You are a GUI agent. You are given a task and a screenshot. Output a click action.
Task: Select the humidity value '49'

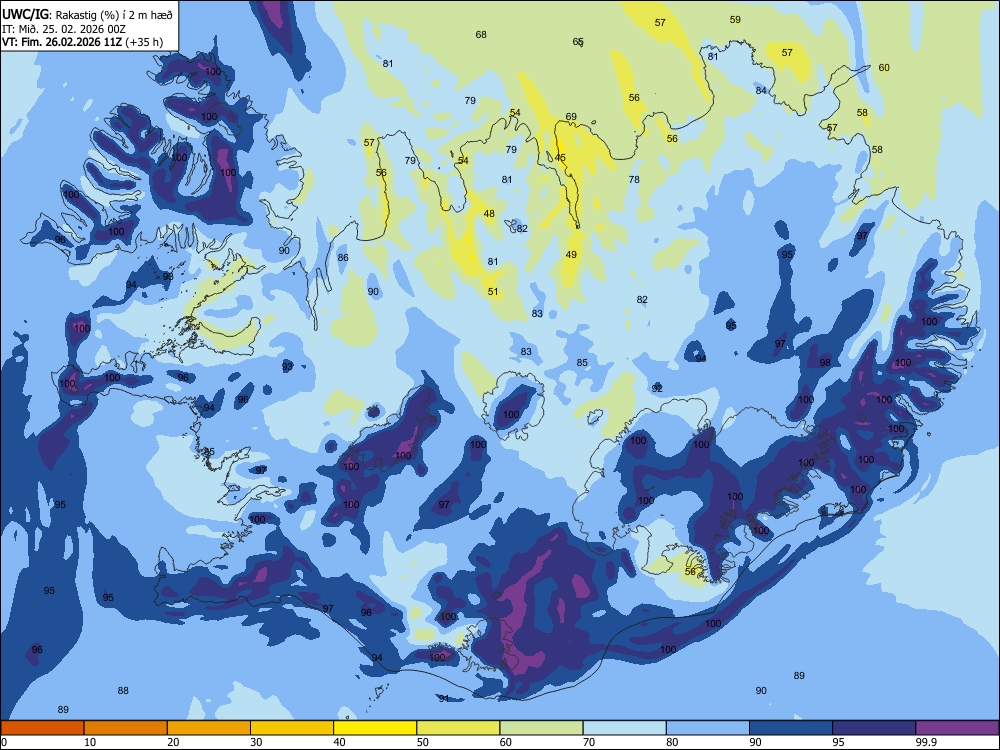(571, 254)
